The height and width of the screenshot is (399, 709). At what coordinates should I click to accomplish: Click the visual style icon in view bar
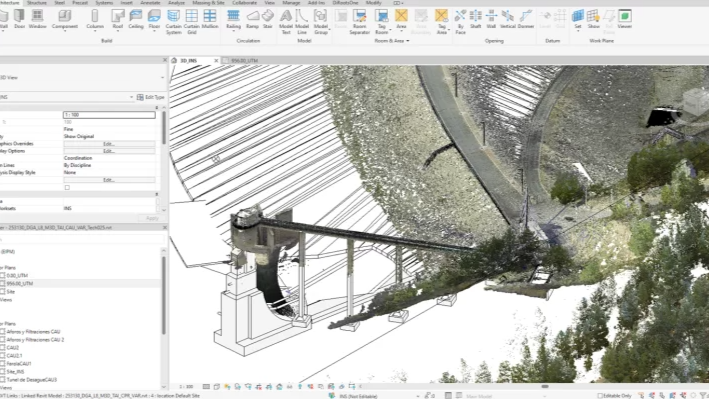tap(217, 387)
